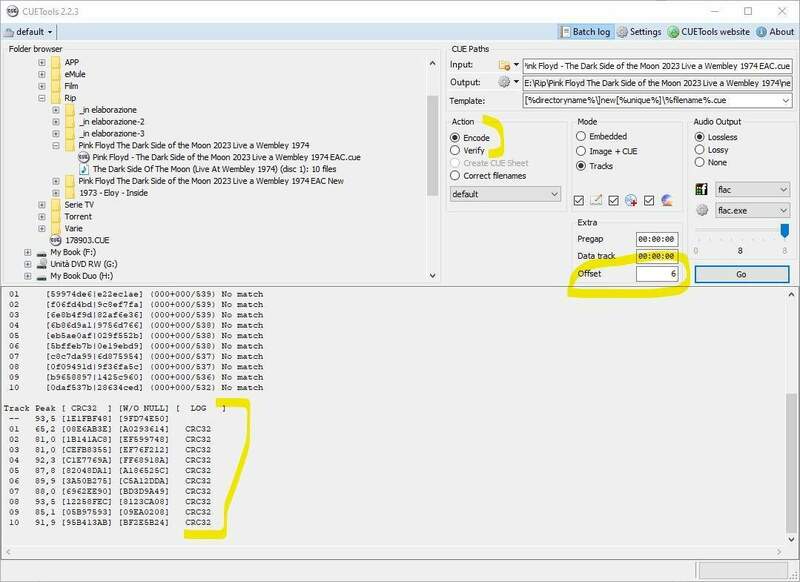Select the Verify action radio button
Screen dimensions: 800x582
pos(456,150)
